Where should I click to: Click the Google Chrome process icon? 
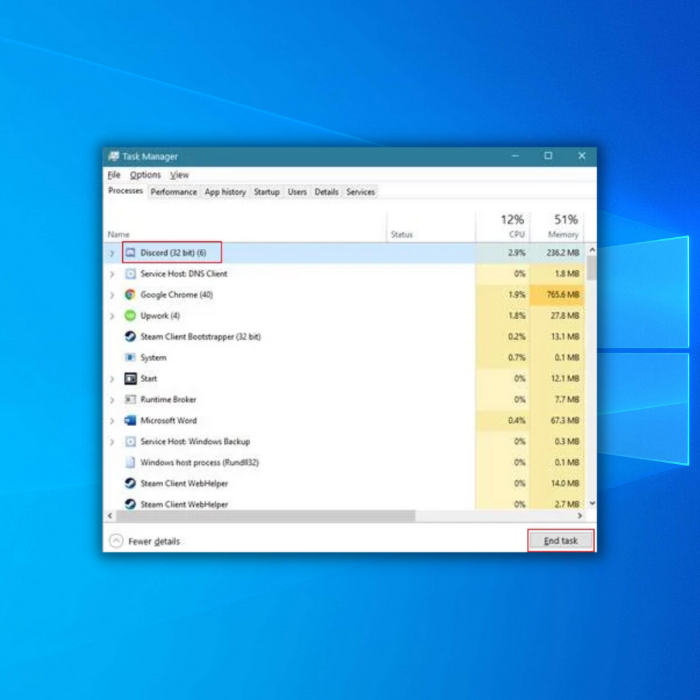point(130,295)
